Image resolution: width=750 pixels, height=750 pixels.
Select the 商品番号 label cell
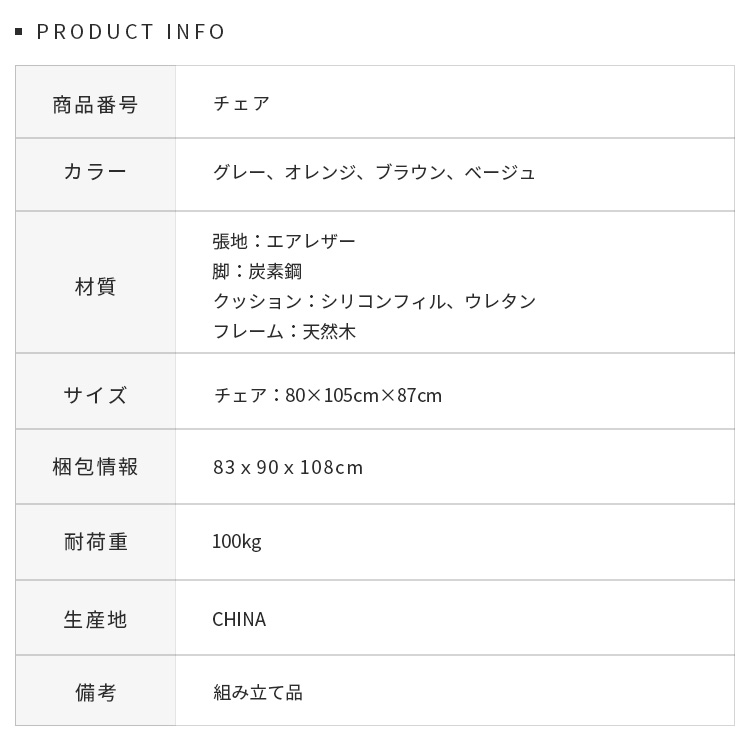point(95,104)
